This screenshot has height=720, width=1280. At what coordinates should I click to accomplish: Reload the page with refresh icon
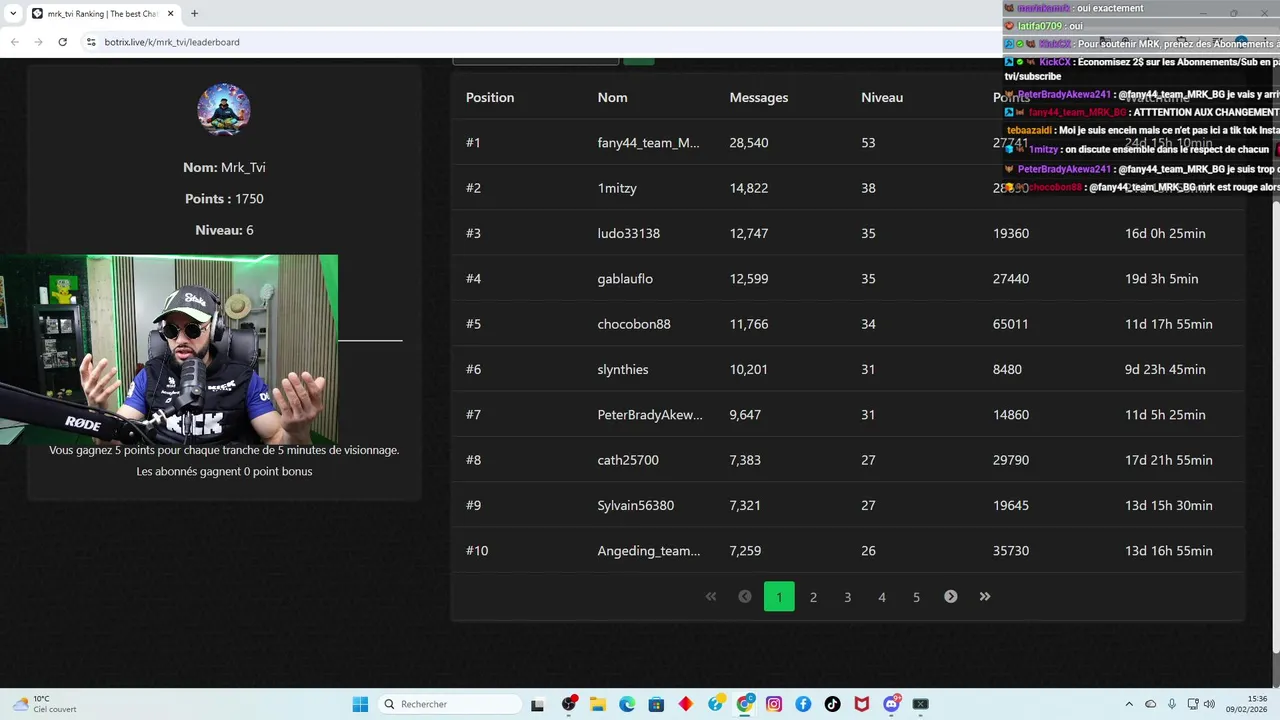point(62,42)
